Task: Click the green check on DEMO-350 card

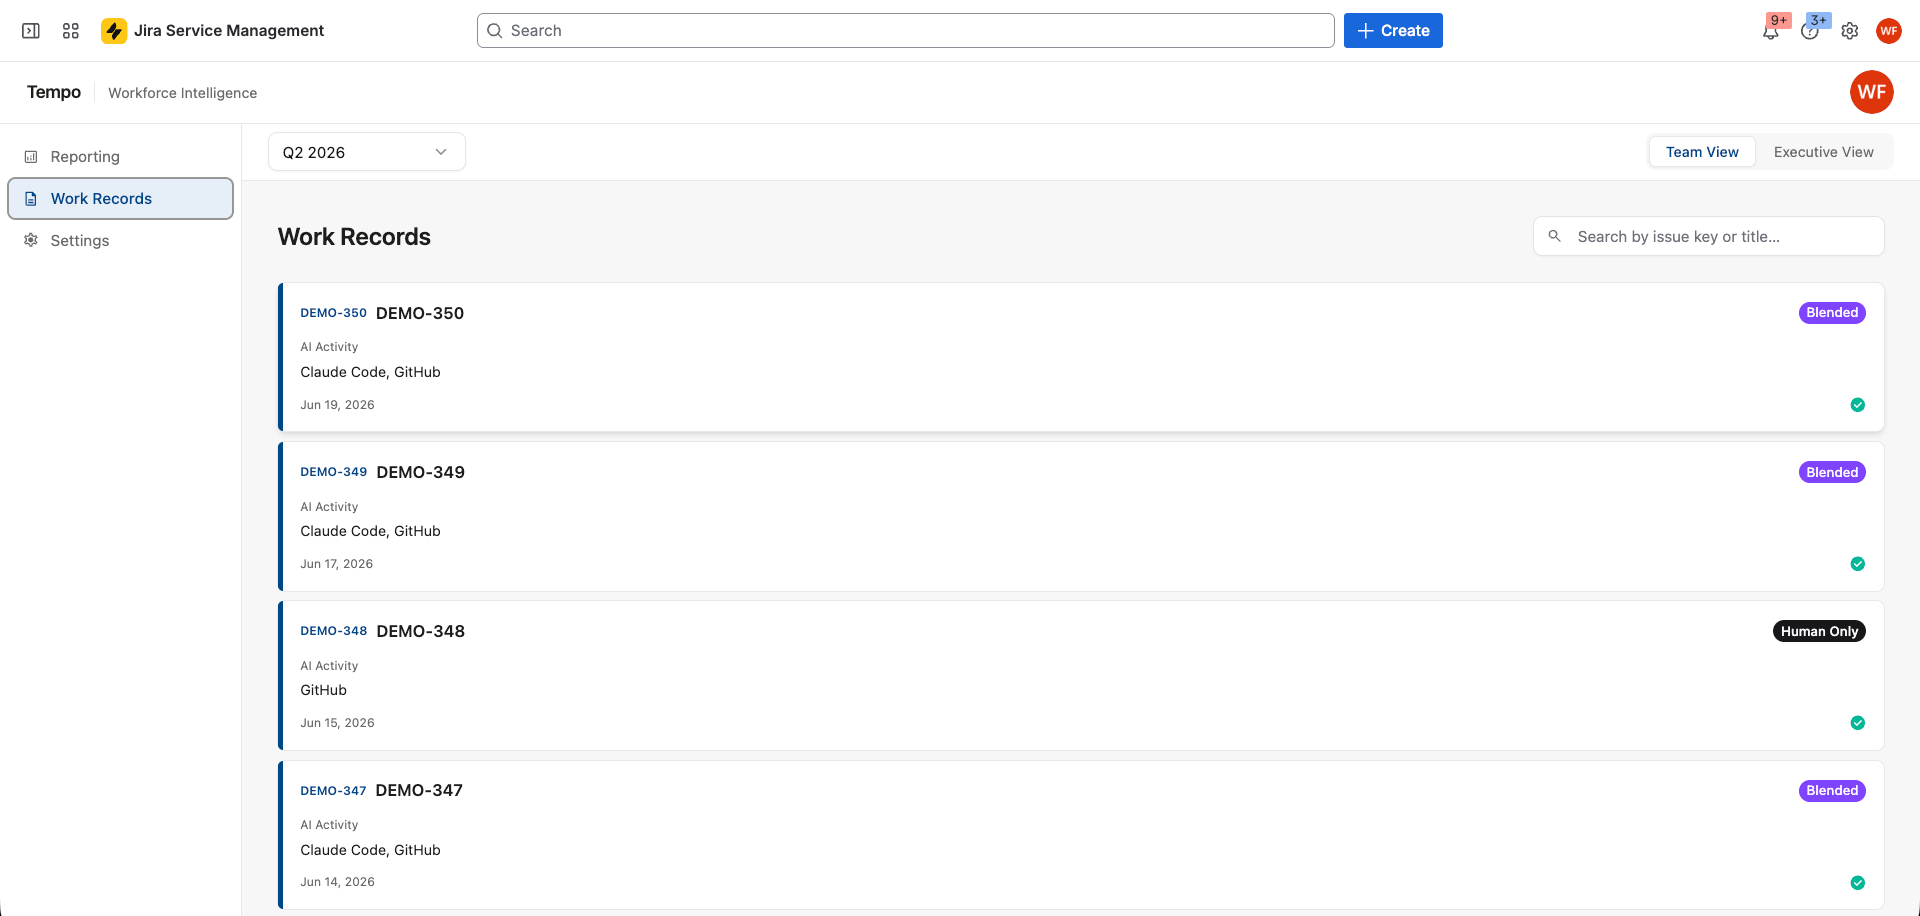Action: pyautogui.click(x=1858, y=405)
